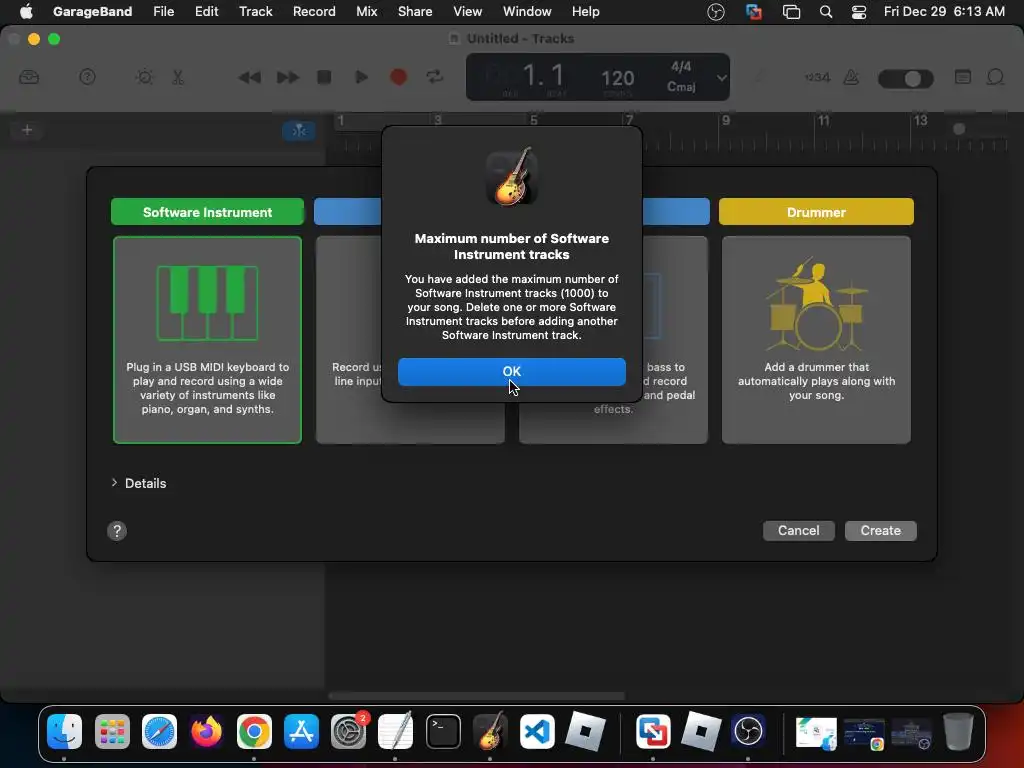The height and width of the screenshot is (768, 1024).
Task: Open the Note Pad icon
Action: pos(963,78)
